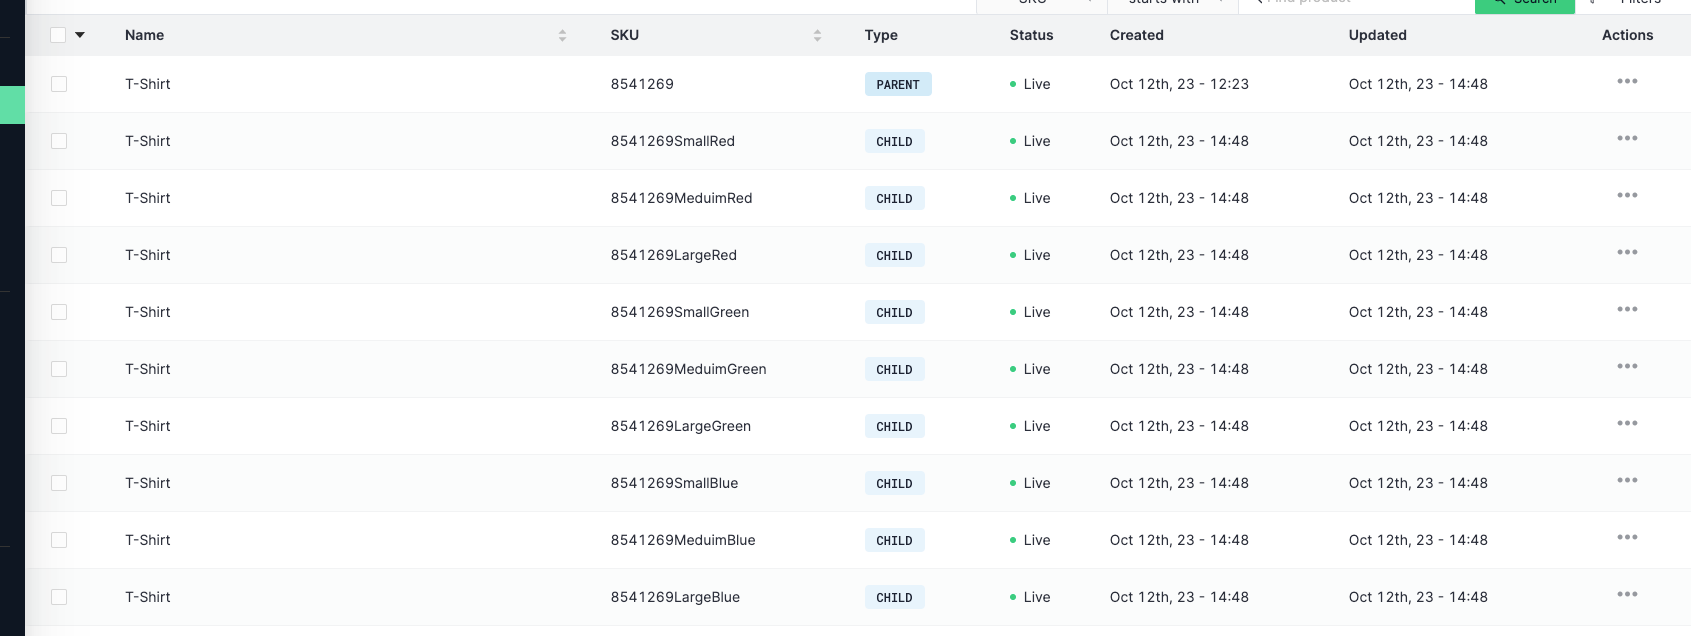Click the CHILD badge for 8541269SmallRed
The image size is (1691, 636).
pos(894,142)
